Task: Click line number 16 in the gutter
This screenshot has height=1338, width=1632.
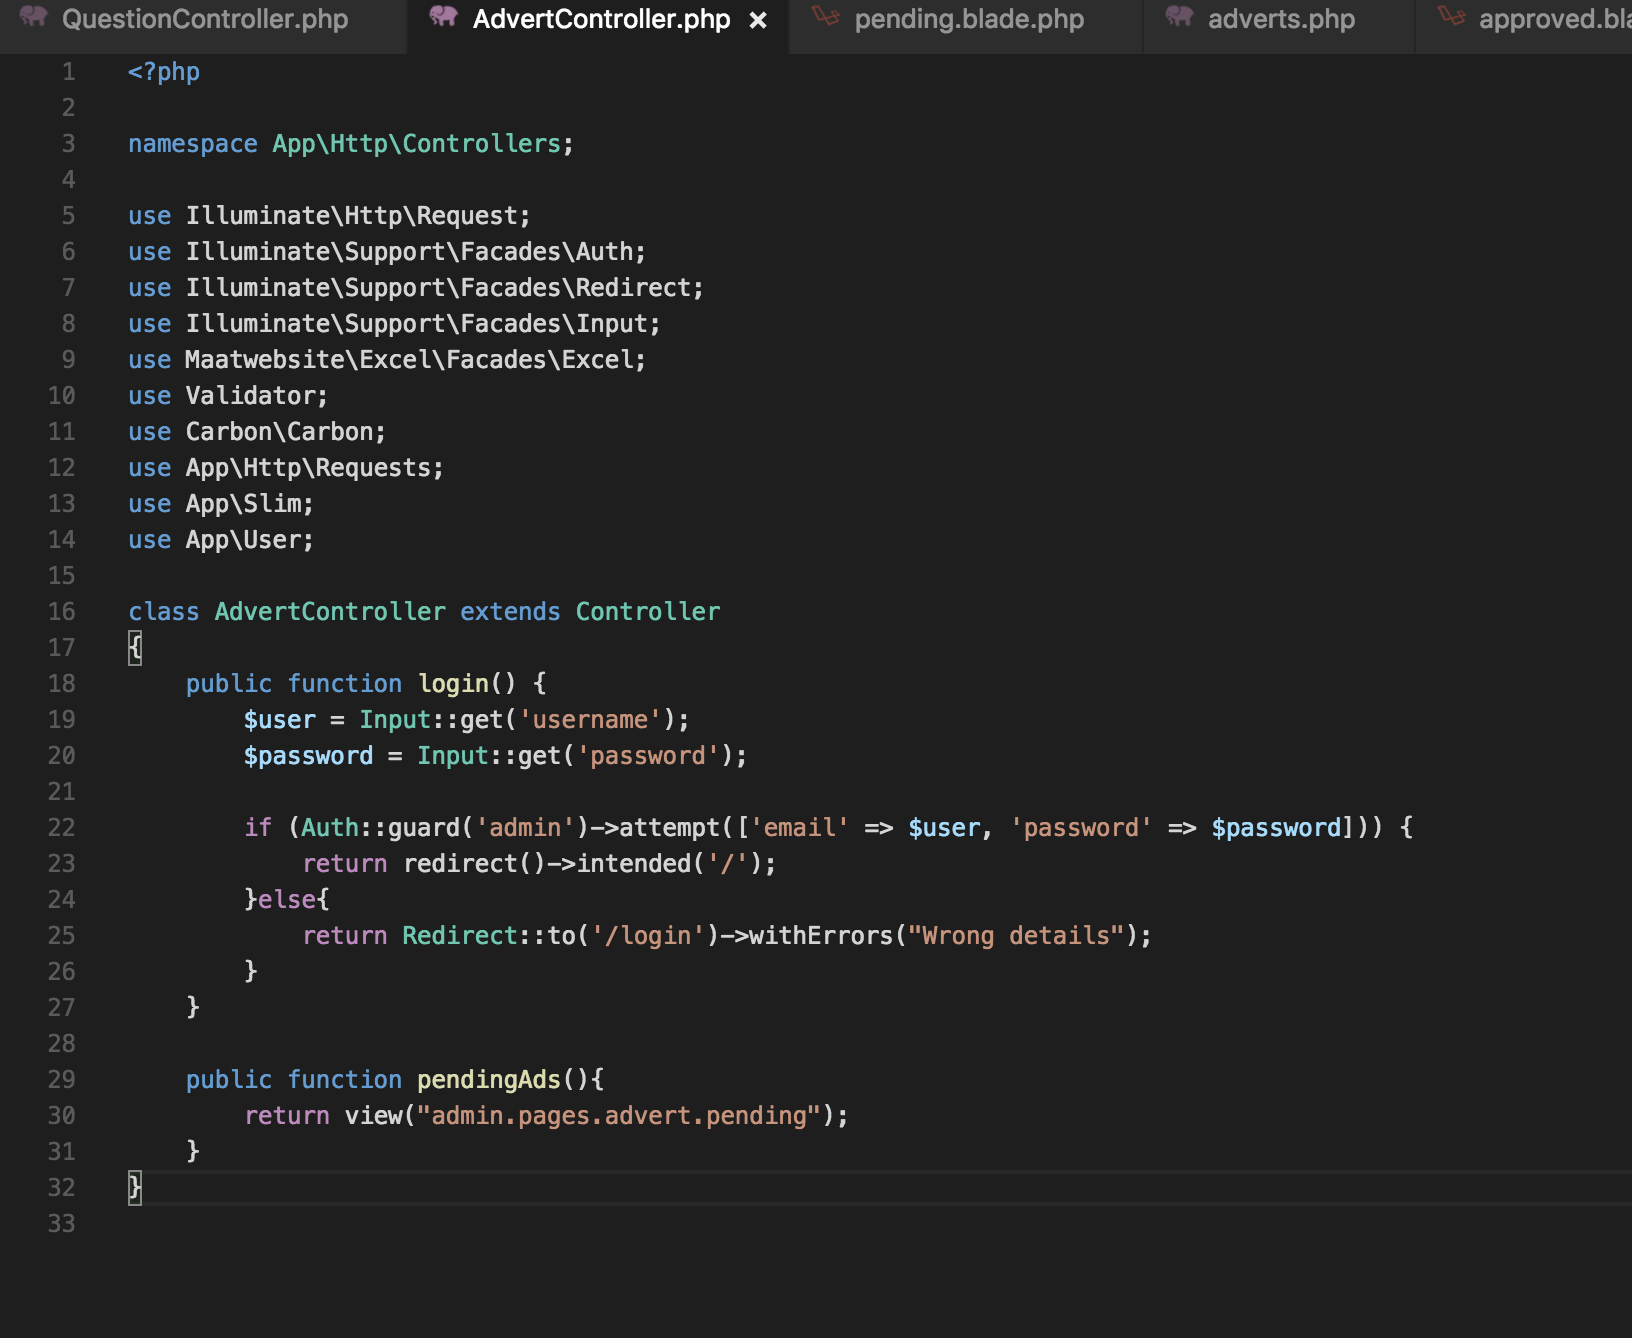Action: (x=61, y=612)
